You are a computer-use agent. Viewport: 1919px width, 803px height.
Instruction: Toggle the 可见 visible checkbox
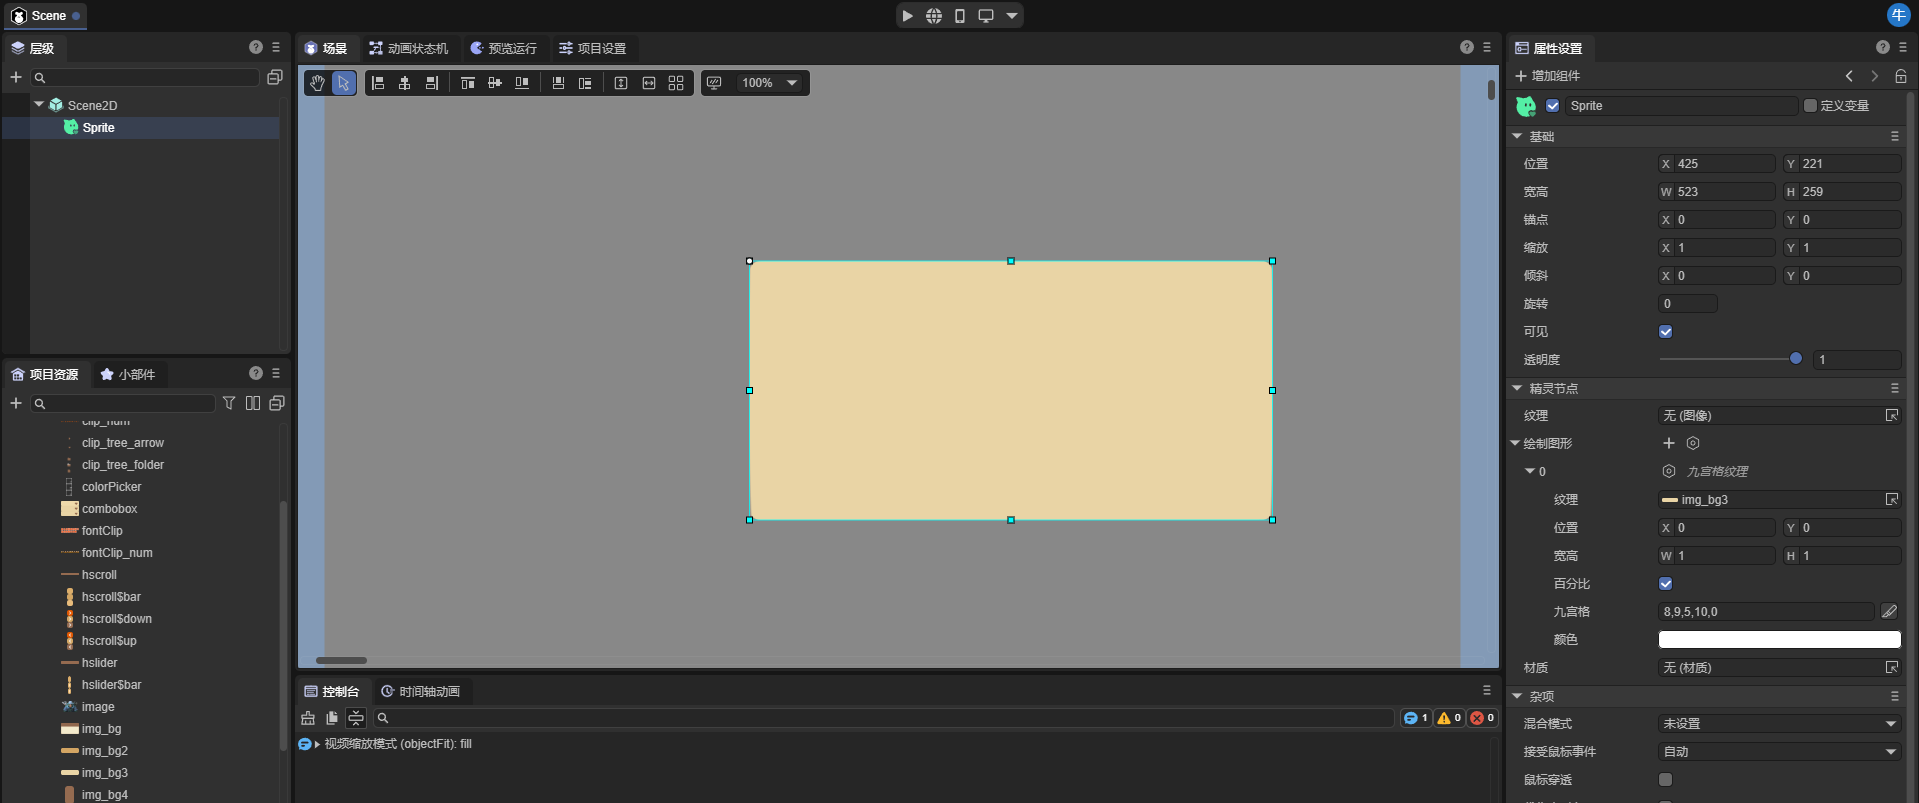click(x=1665, y=331)
